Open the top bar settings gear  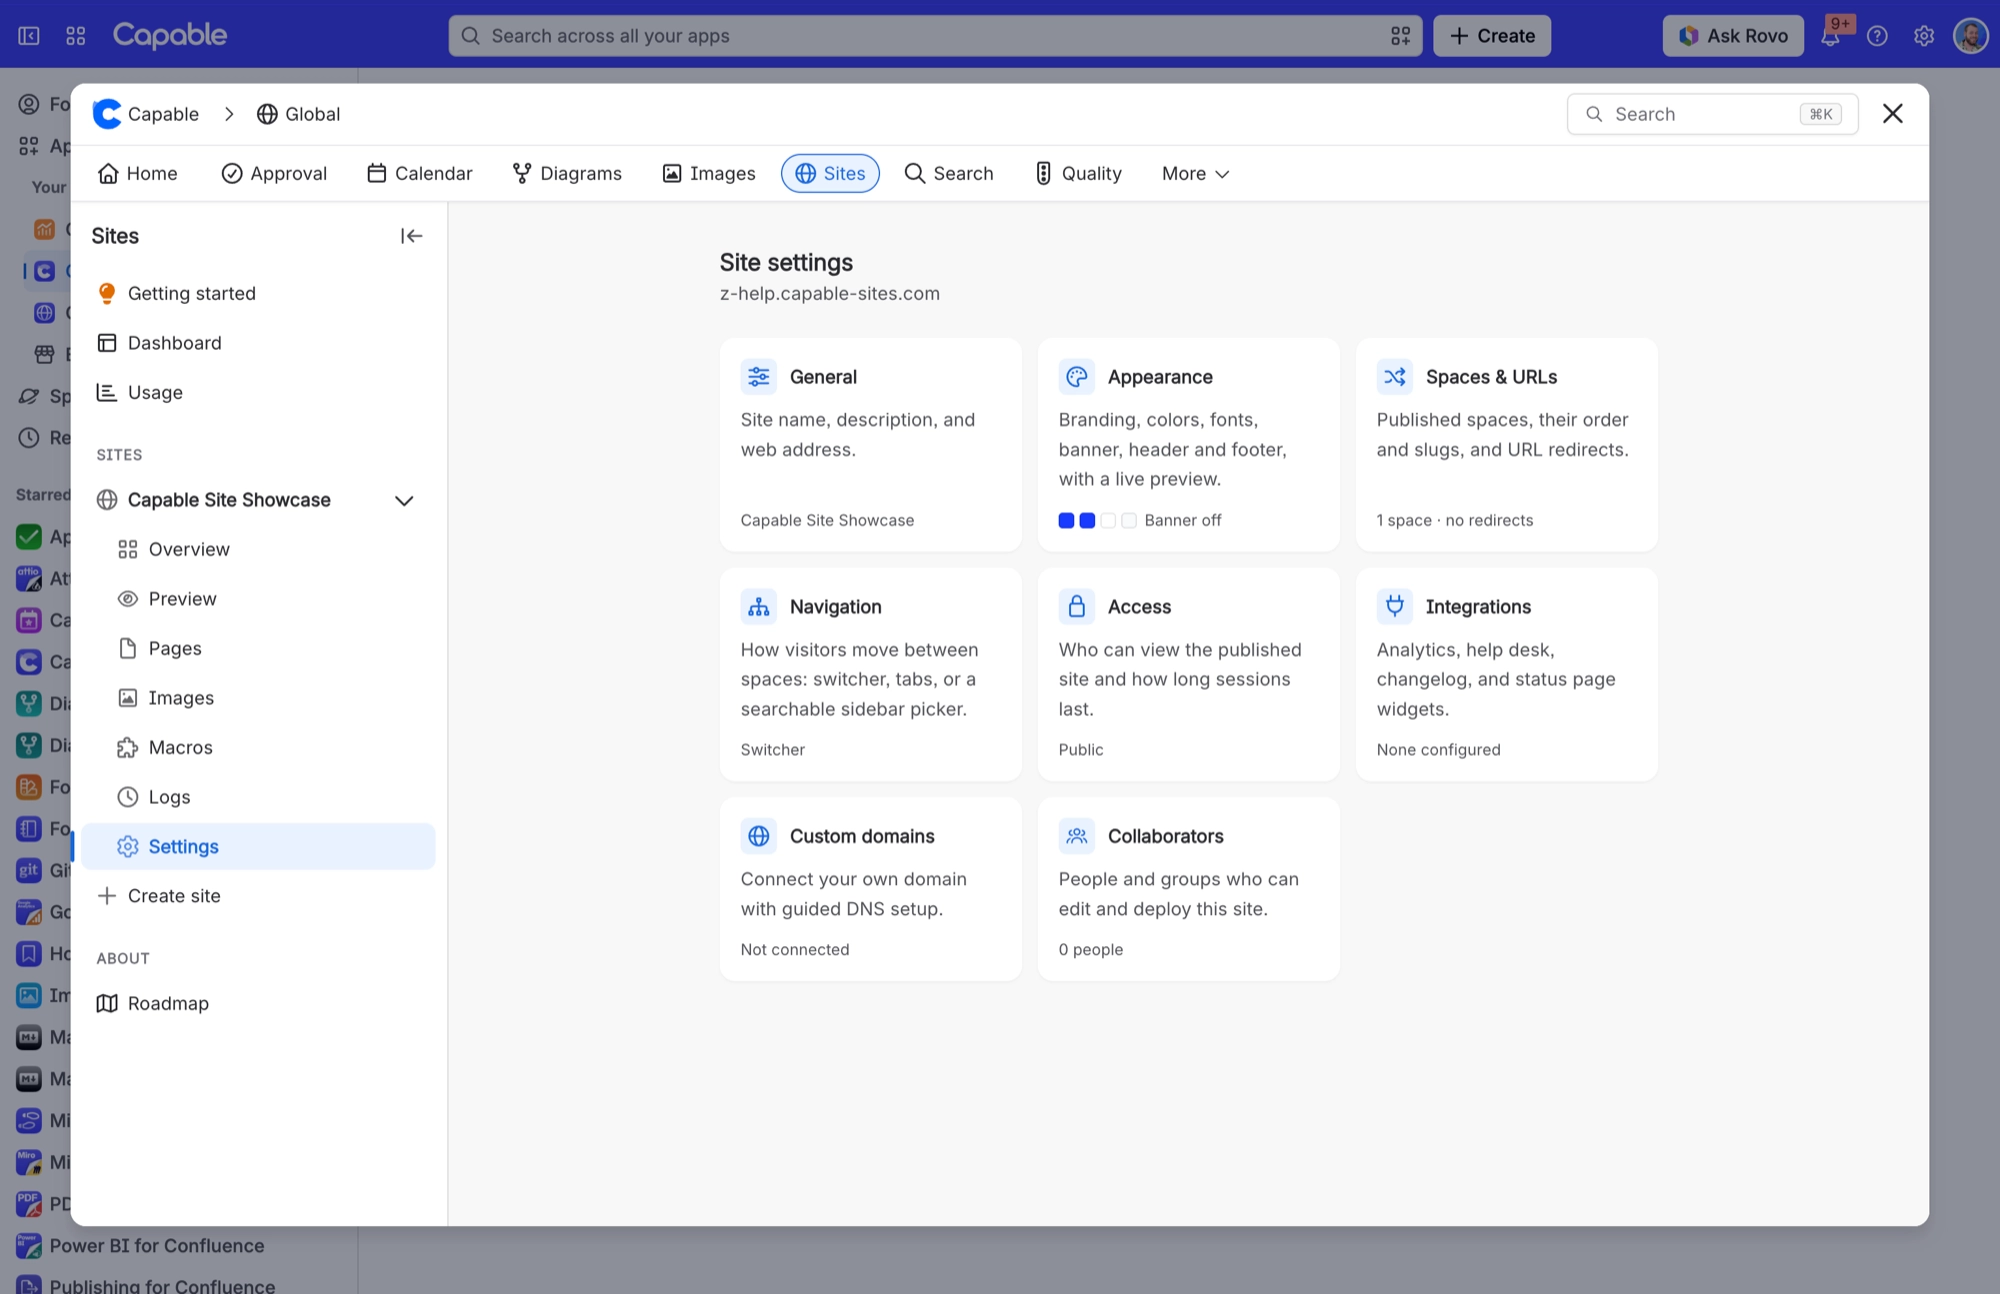pos(1924,36)
